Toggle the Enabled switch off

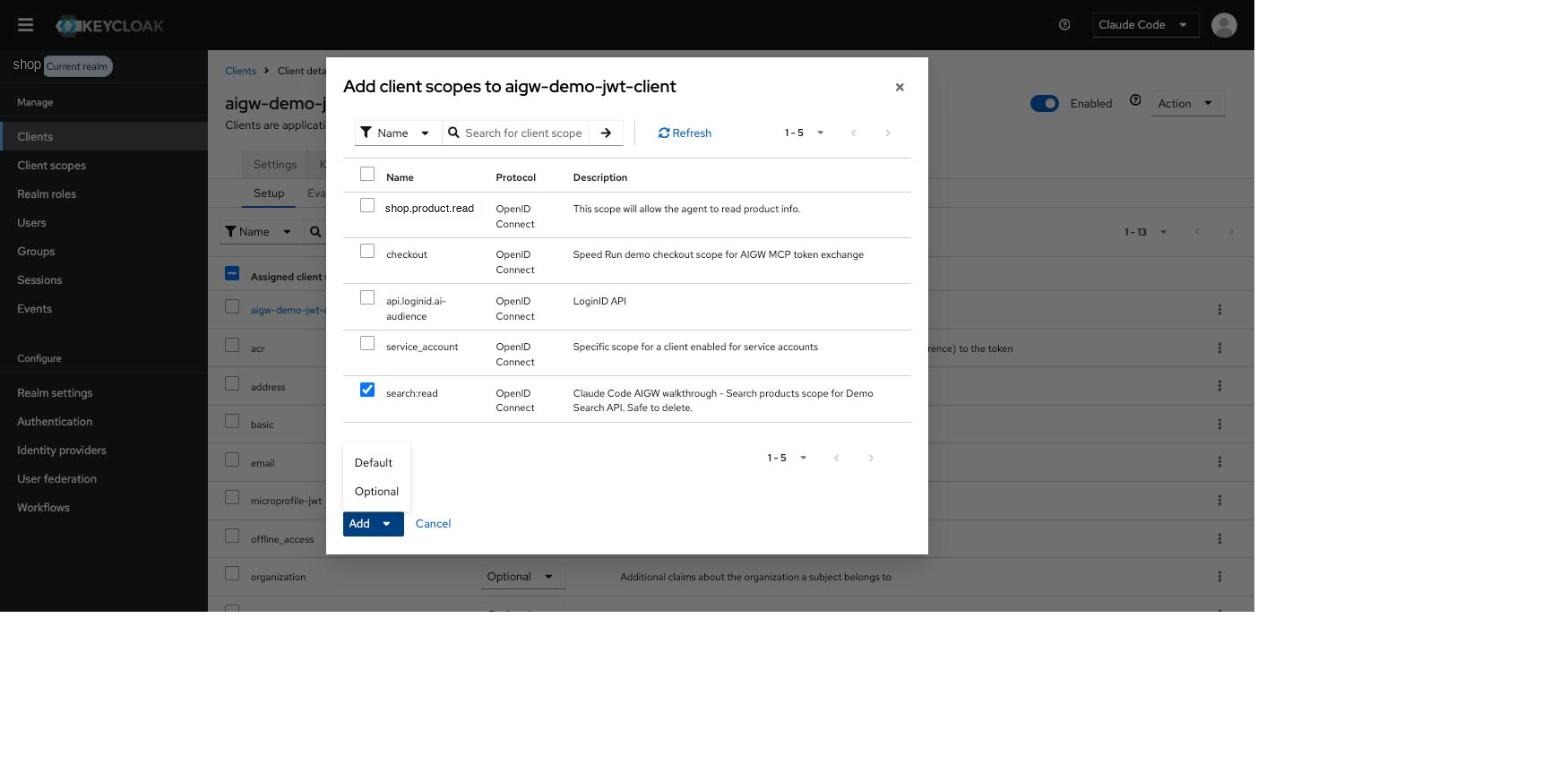click(x=1044, y=103)
